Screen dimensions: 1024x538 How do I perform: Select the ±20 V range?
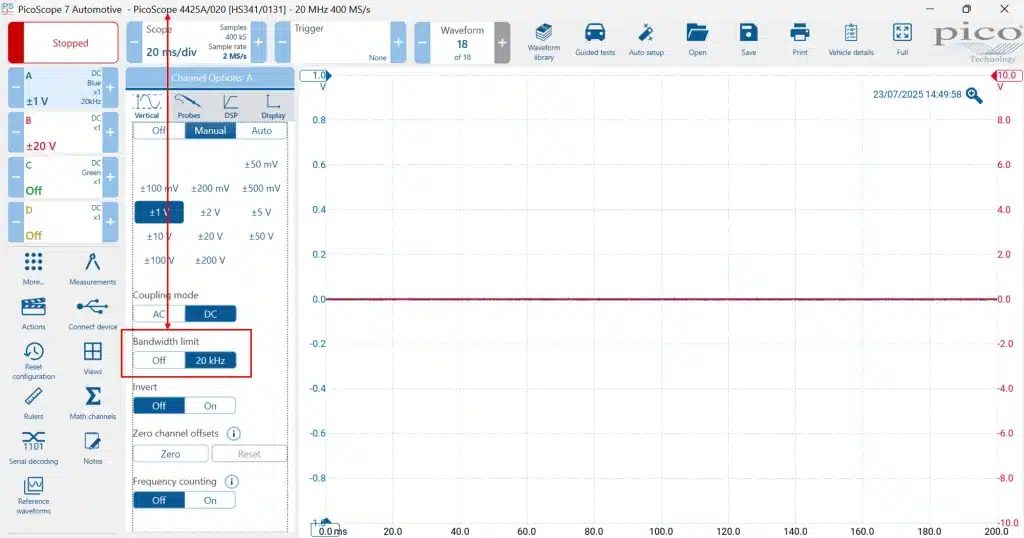210,236
